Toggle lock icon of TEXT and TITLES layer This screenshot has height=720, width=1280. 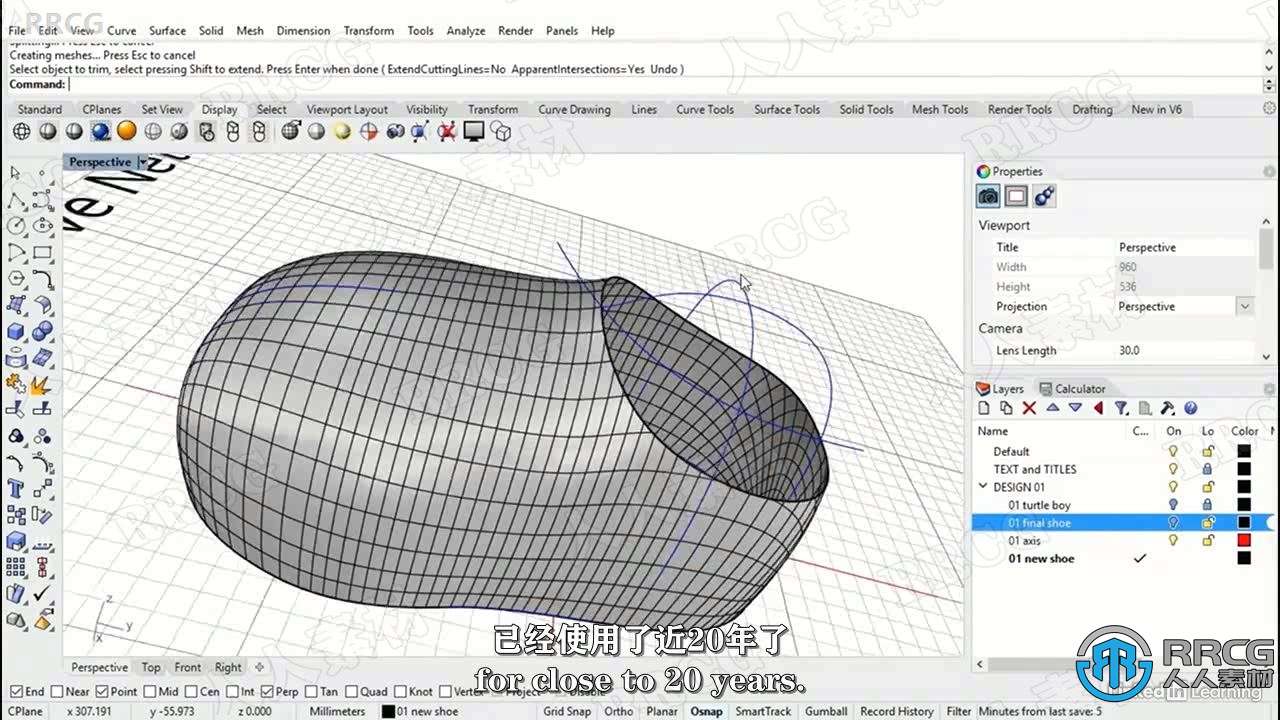[1207, 469]
